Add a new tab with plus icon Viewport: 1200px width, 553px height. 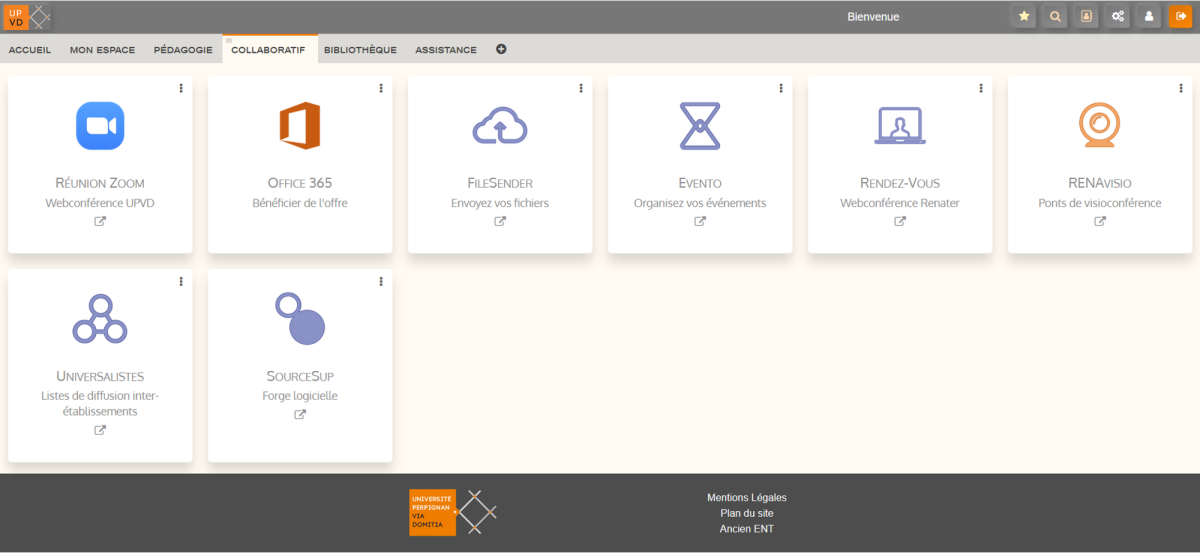(501, 49)
